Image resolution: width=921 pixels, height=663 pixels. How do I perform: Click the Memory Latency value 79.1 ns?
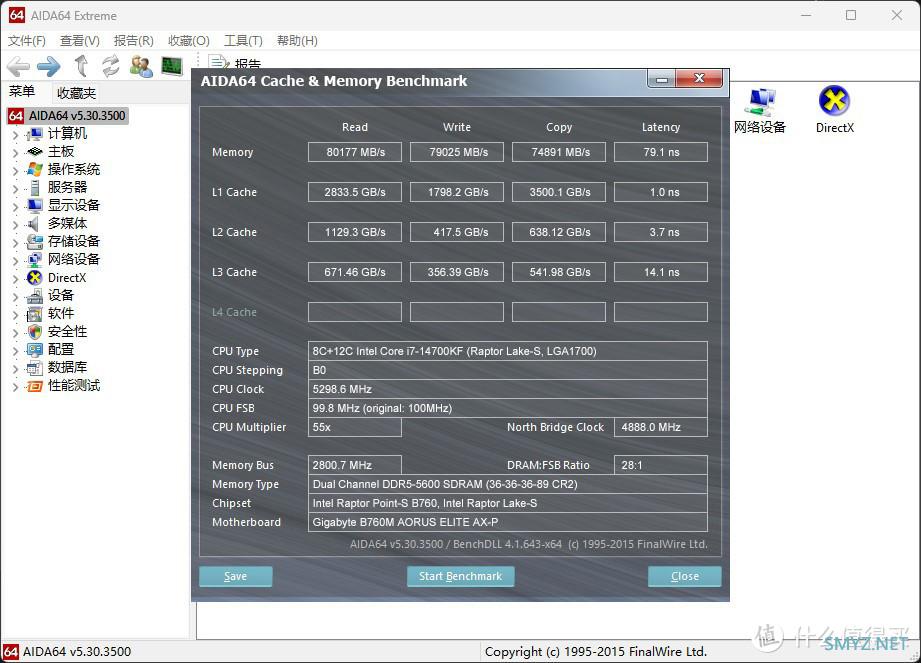coord(661,152)
